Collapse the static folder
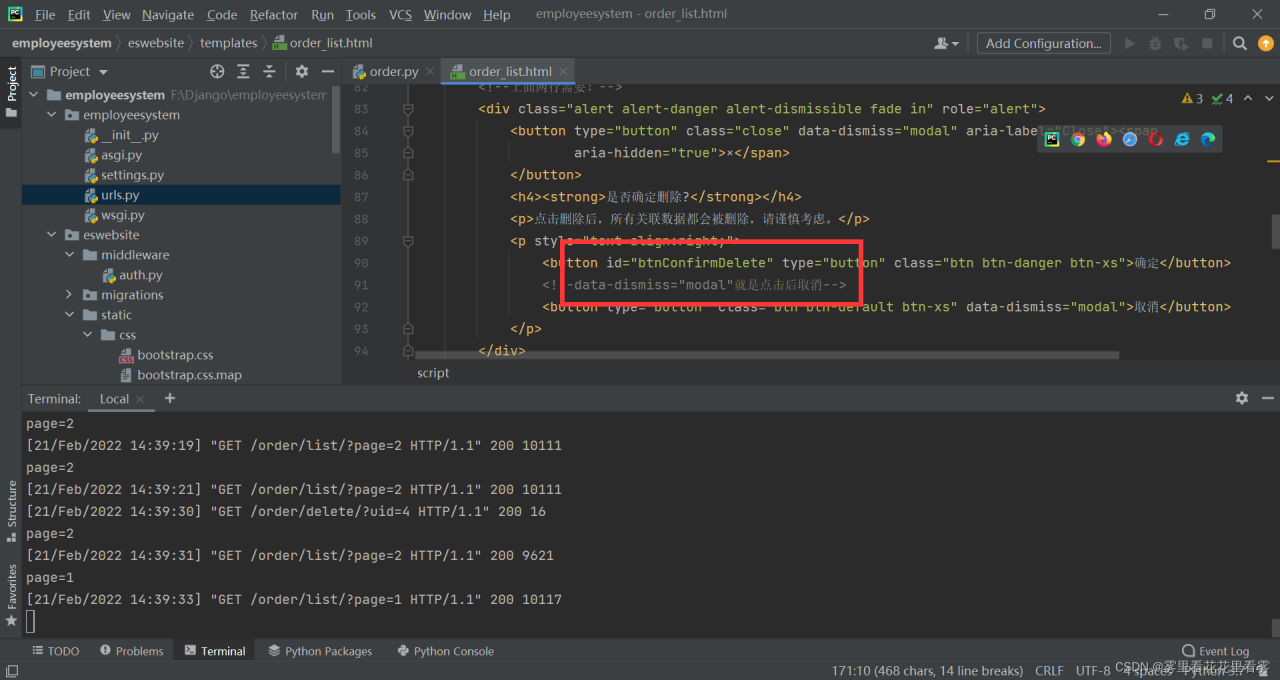1280x680 pixels. (x=69, y=315)
